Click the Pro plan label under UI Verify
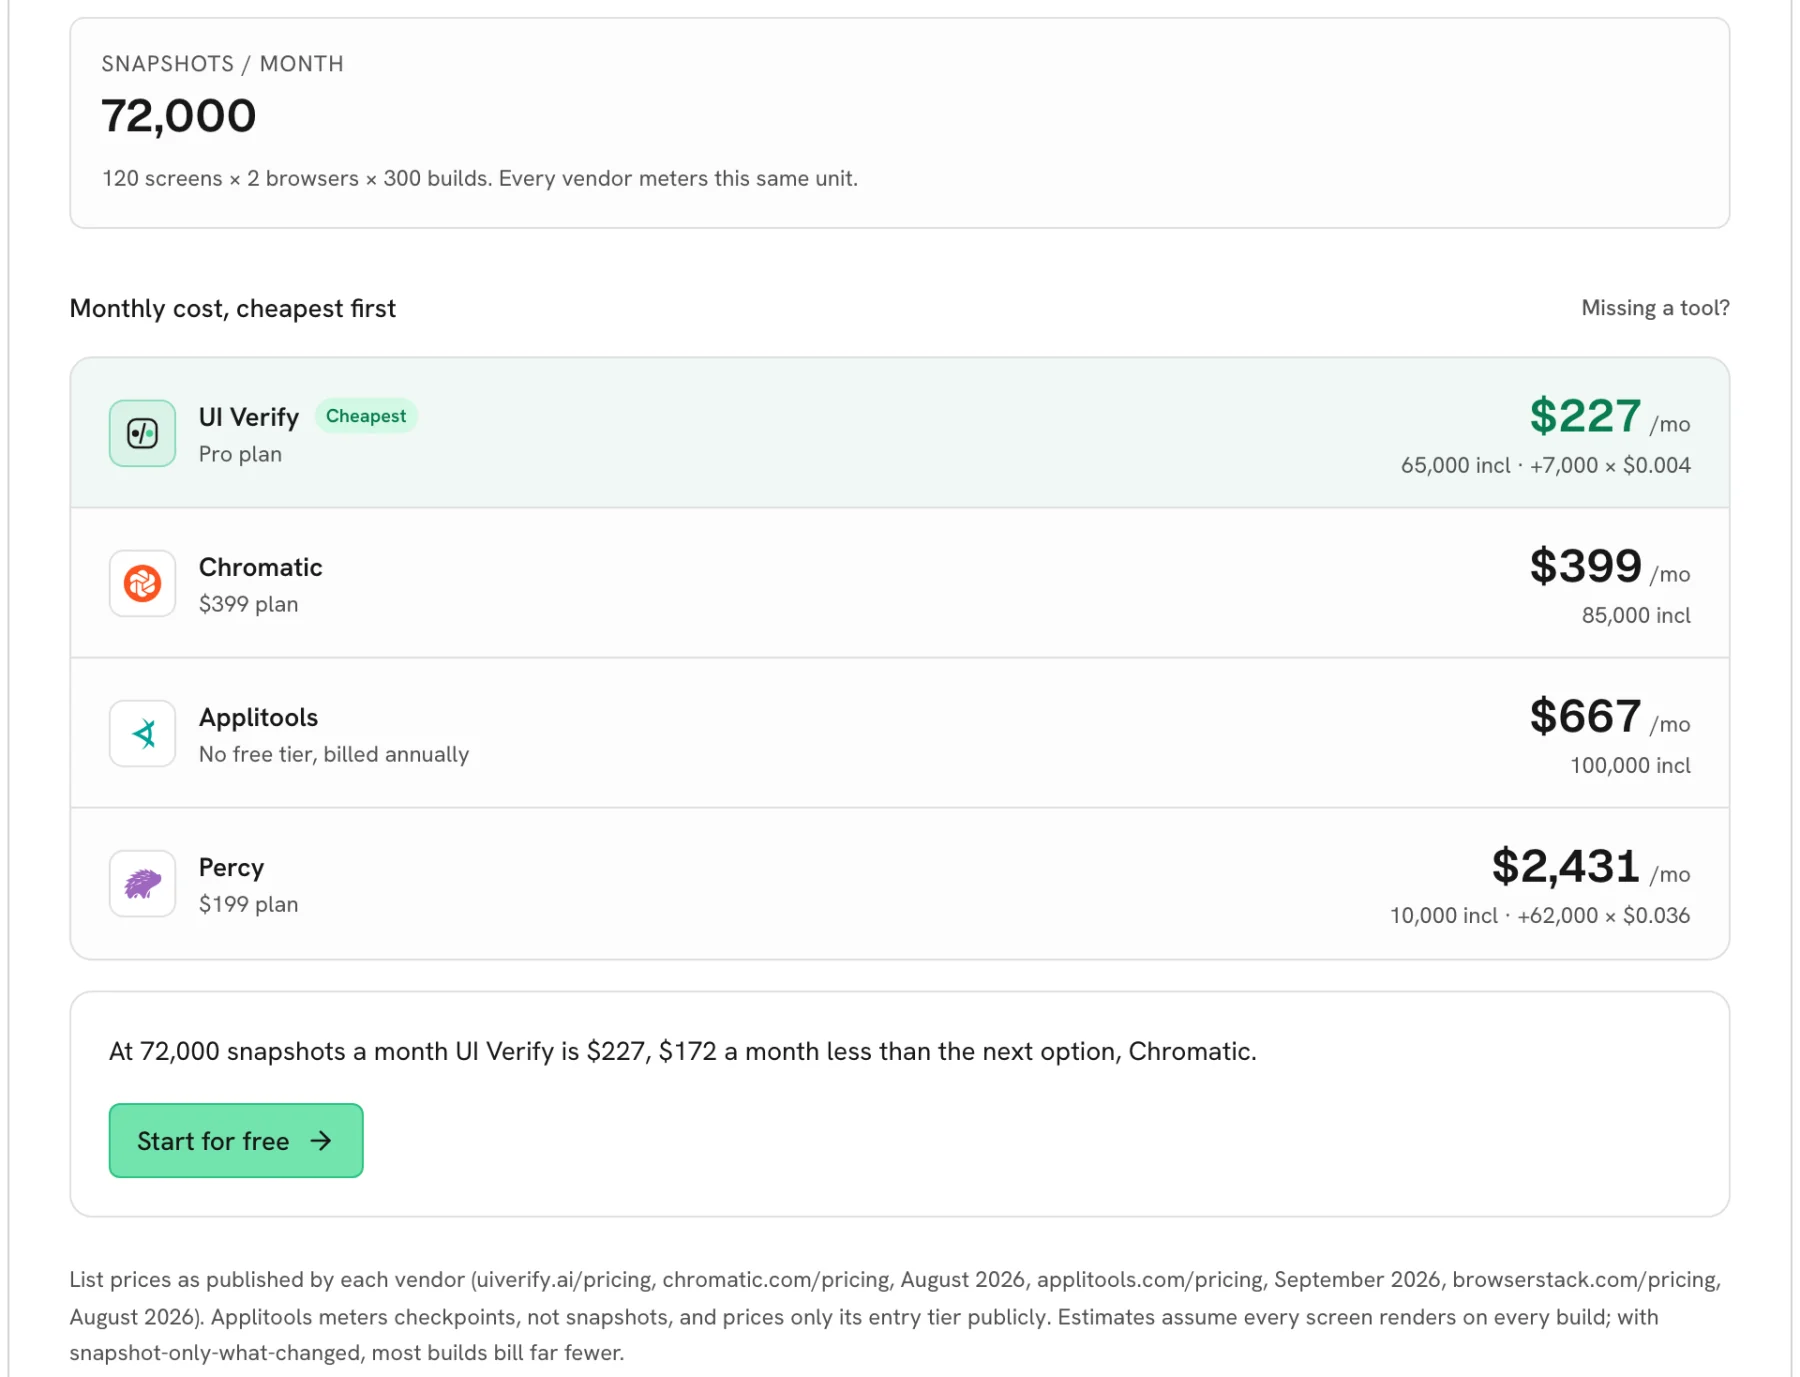The width and height of the screenshot is (1800, 1377). click(240, 454)
